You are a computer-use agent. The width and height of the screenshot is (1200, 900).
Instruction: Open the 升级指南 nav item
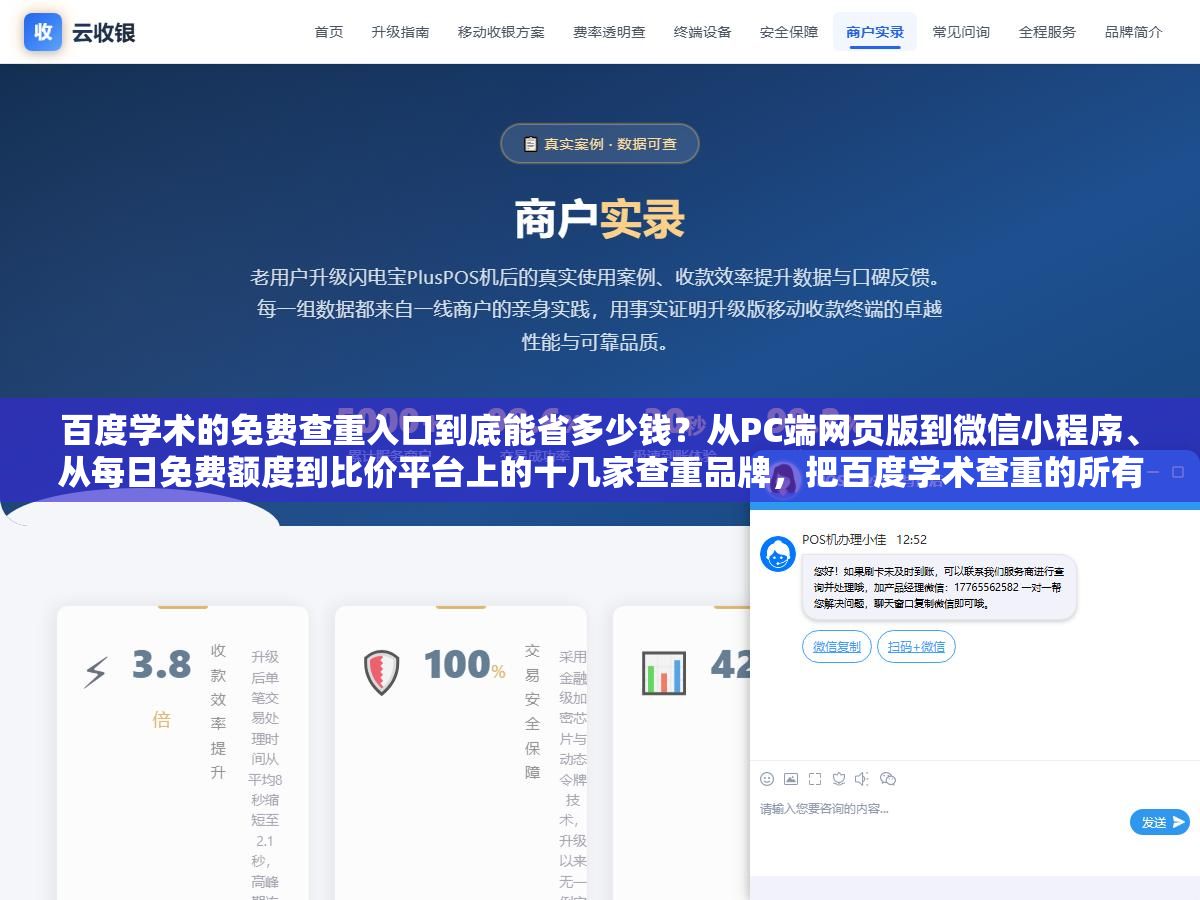(x=400, y=32)
